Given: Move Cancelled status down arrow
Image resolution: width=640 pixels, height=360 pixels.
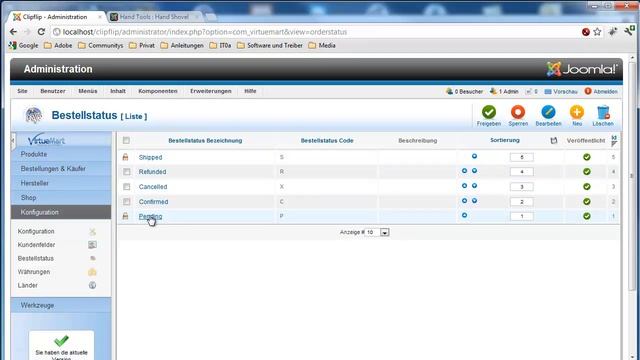Looking at the screenshot, I should (474, 186).
